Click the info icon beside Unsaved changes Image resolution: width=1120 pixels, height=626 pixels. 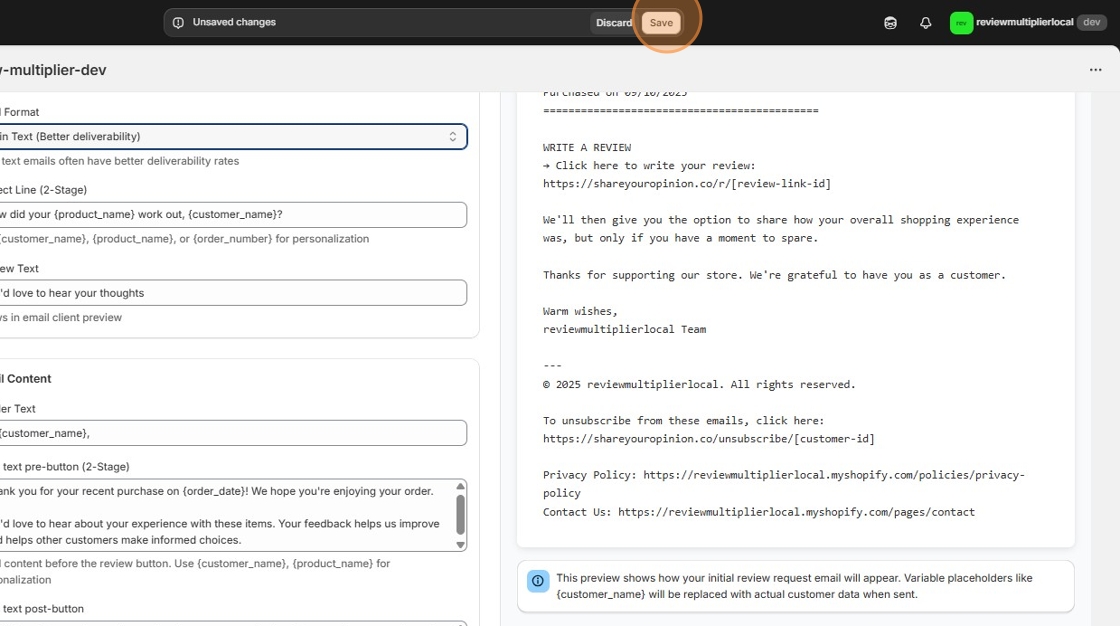click(180, 21)
